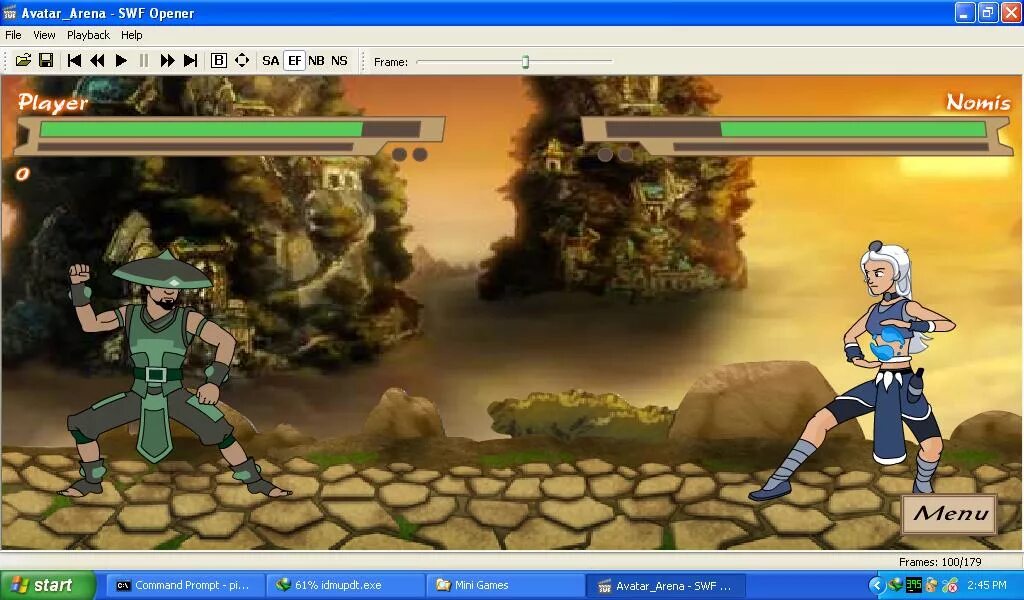Click the four-arrow fullscreen icon
Viewport: 1024px width, 600px height.
point(242,61)
